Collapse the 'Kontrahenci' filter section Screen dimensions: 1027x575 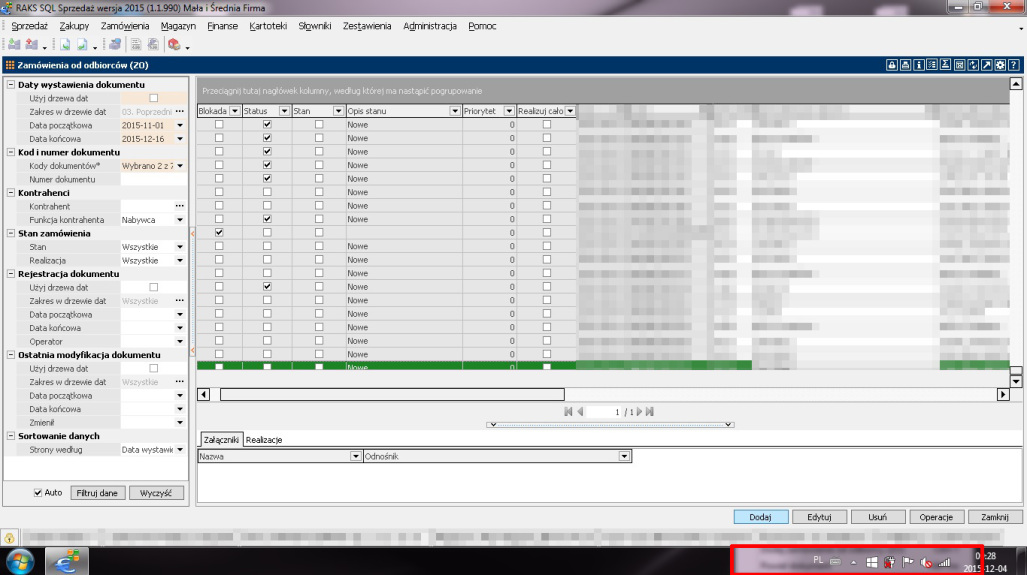11,193
